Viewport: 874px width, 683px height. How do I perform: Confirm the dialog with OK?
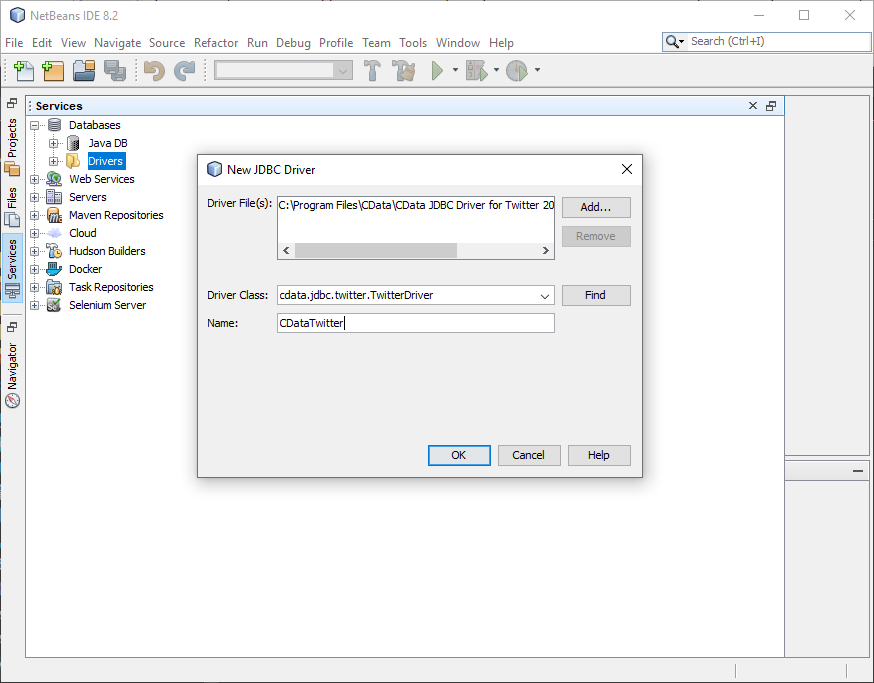click(x=458, y=455)
